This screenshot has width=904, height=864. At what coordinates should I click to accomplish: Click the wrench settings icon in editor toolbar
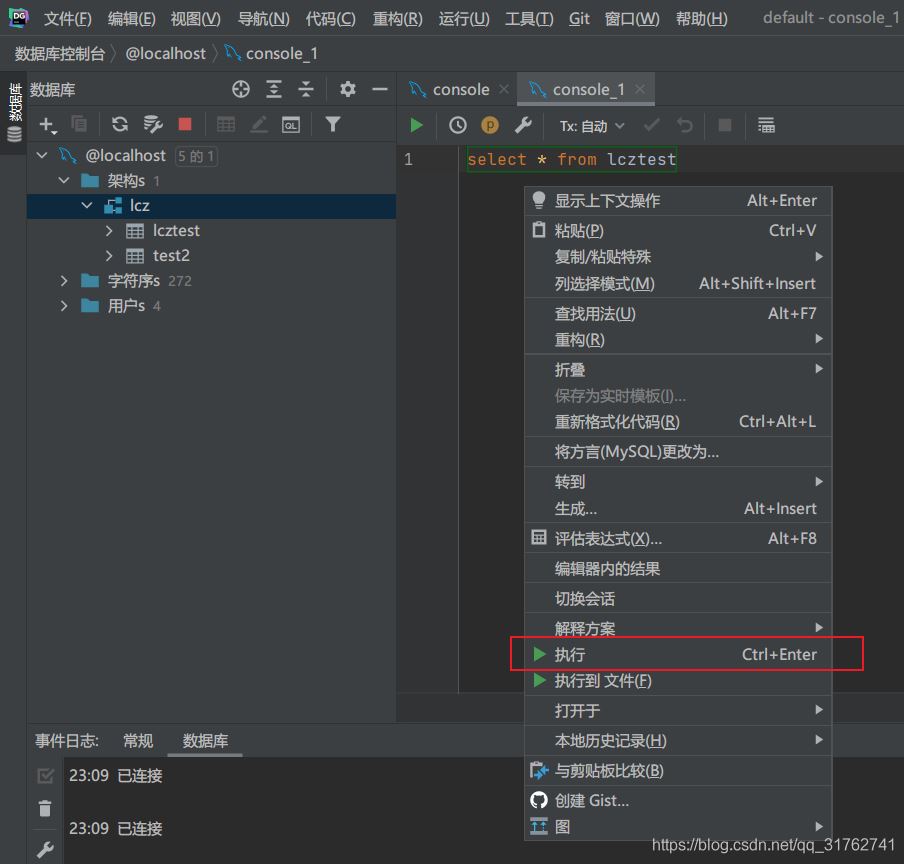coord(522,125)
